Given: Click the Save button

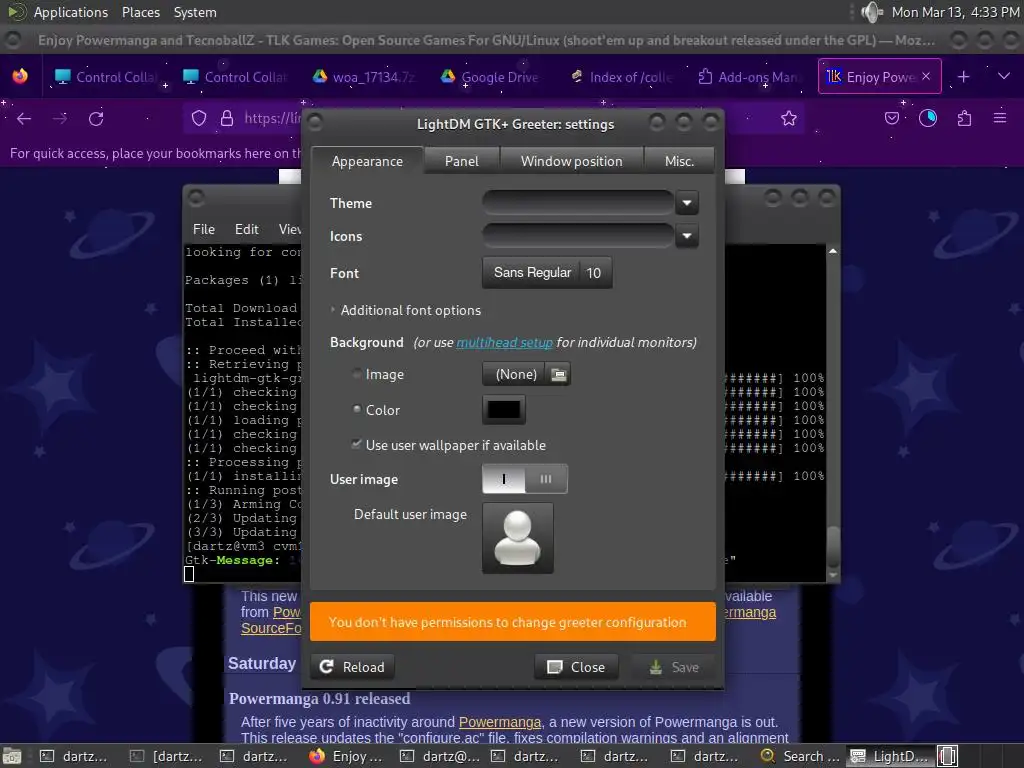Looking at the screenshot, I should click(674, 667).
